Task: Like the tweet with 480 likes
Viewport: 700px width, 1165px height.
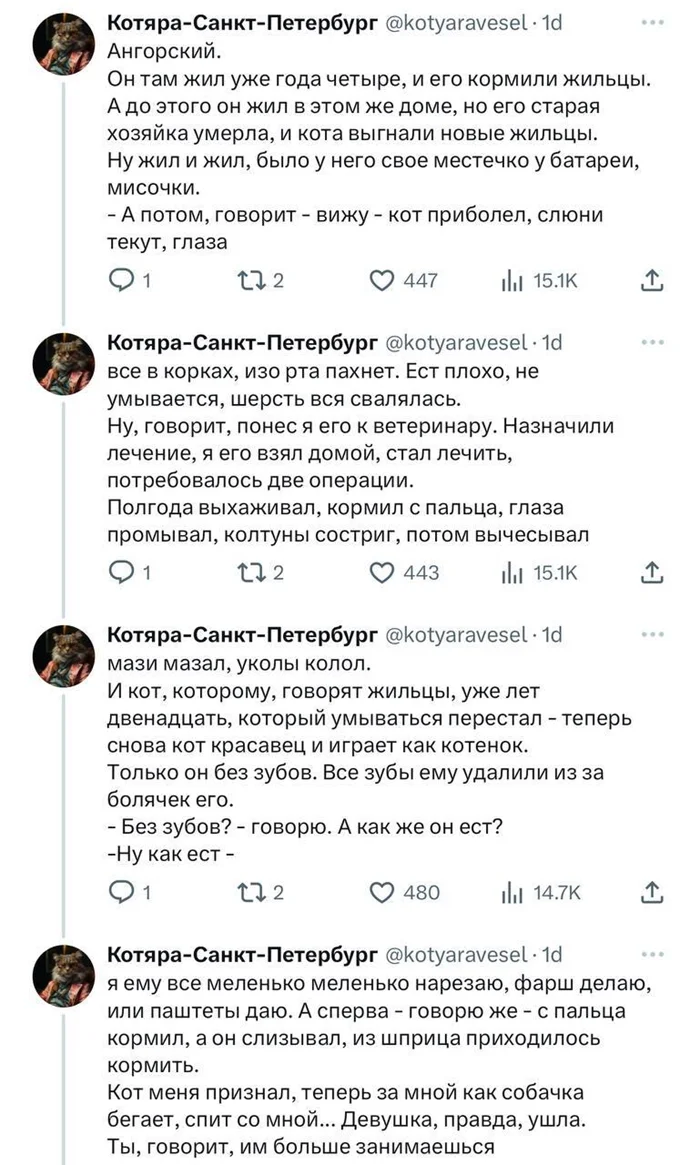Action: [382, 892]
